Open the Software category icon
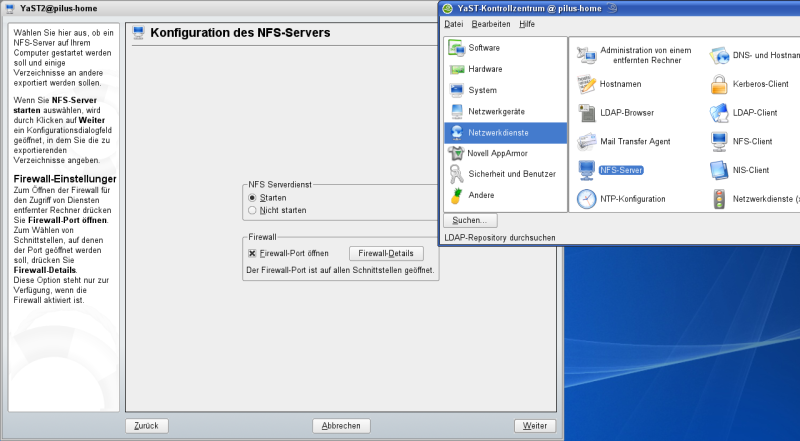800x441 pixels. pos(456,47)
